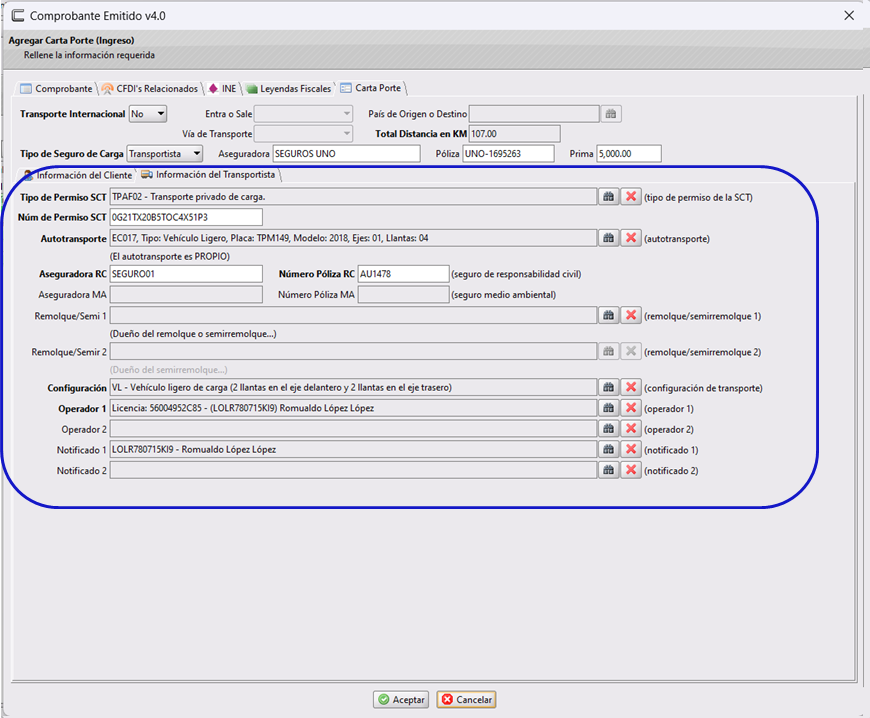
Task: Click the Prima field 5,000.00
Action: pos(629,154)
